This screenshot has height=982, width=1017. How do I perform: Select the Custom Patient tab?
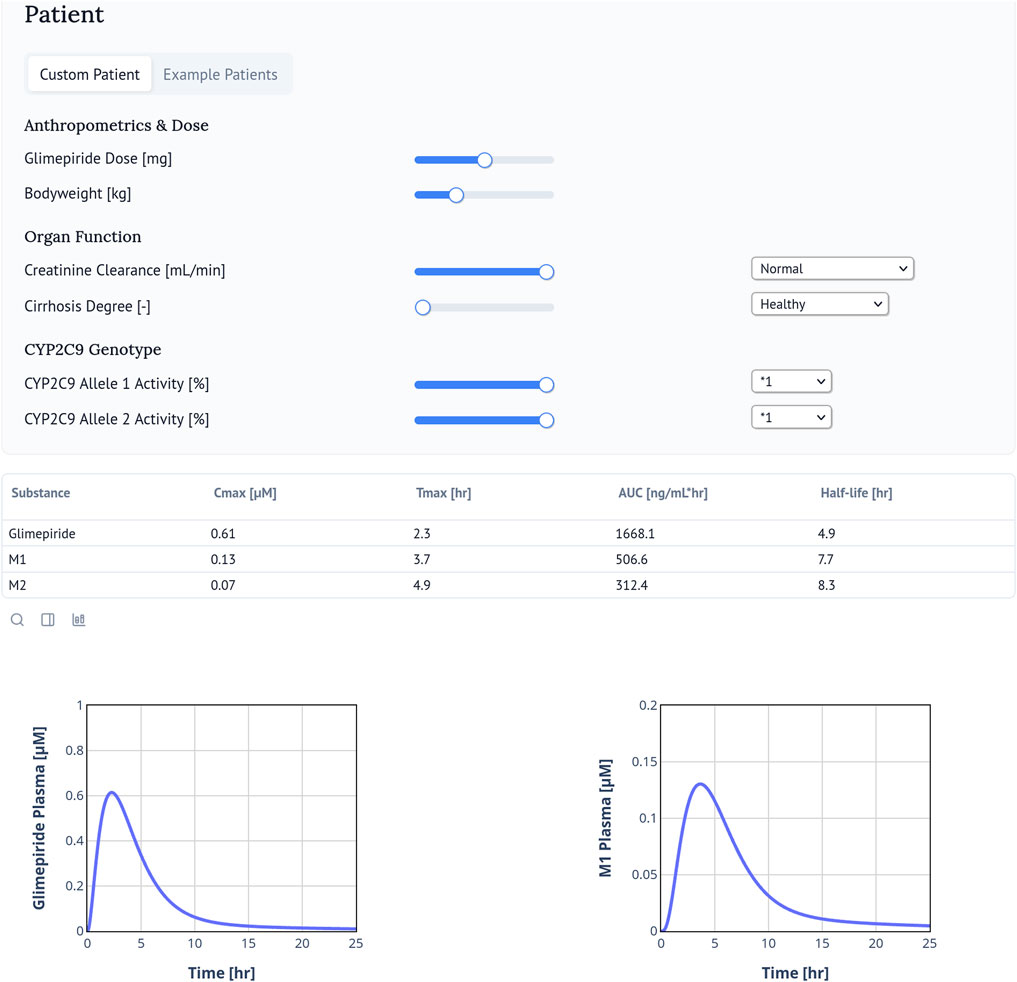point(90,74)
